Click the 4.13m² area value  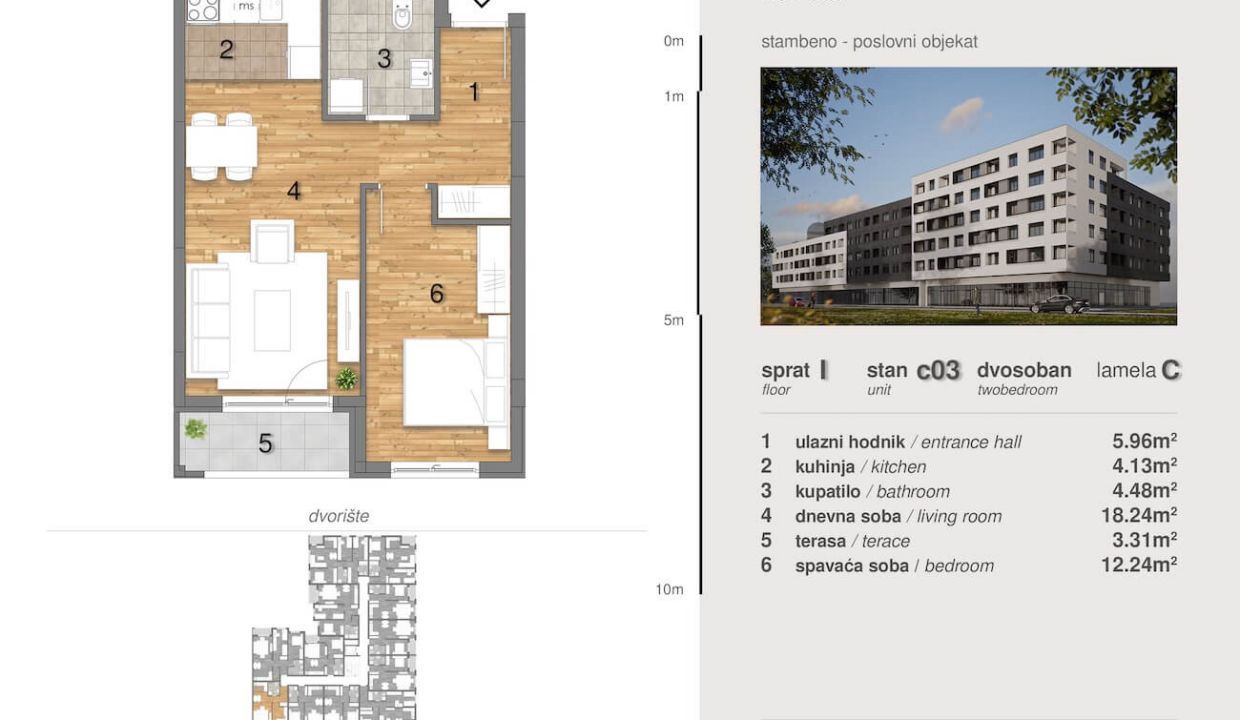tap(1144, 466)
